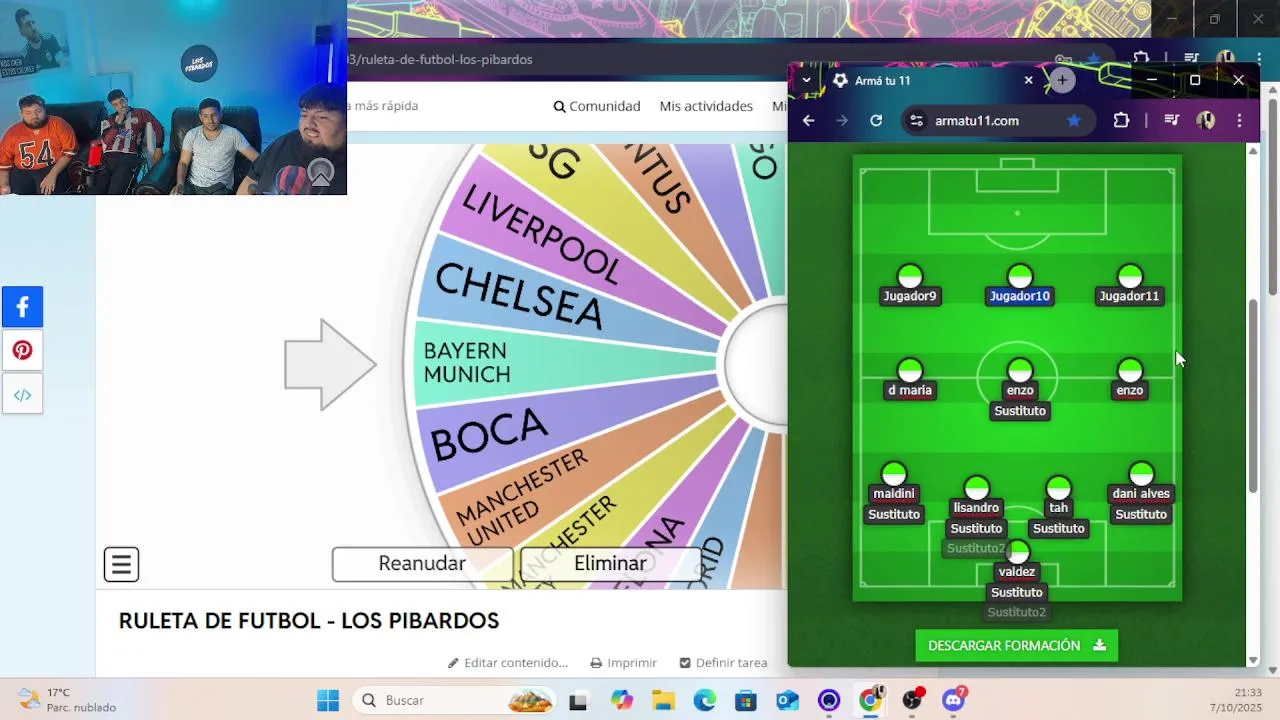Click the armatu11 page vertical scrollbar thumb
This screenshot has height=720, width=1280.
[1254, 396]
